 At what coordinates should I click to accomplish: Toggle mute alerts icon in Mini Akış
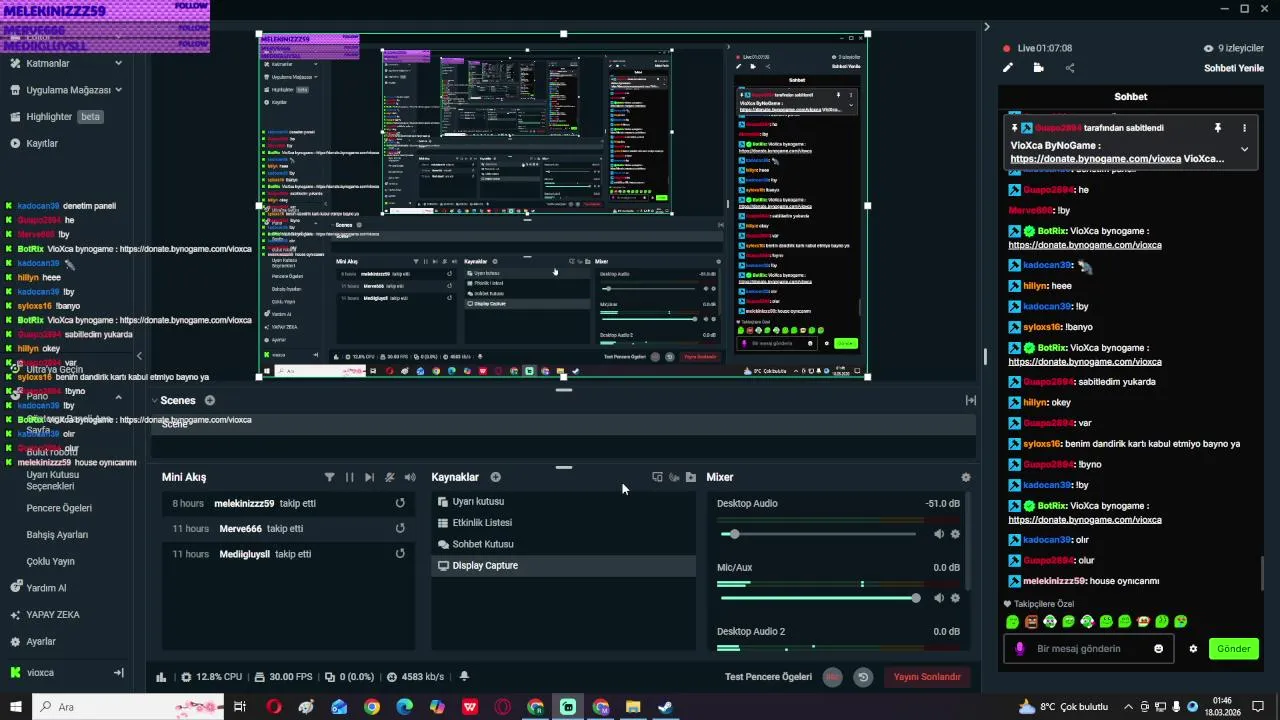(x=390, y=477)
